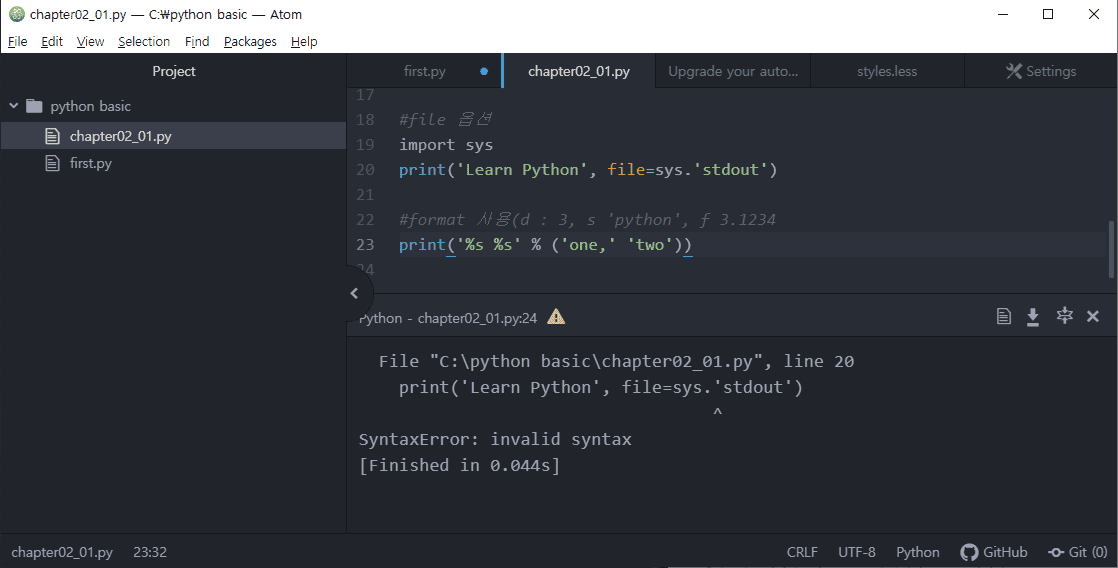Open the Edit menu
The height and width of the screenshot is (568, 1118).
(x=51, y=41)
